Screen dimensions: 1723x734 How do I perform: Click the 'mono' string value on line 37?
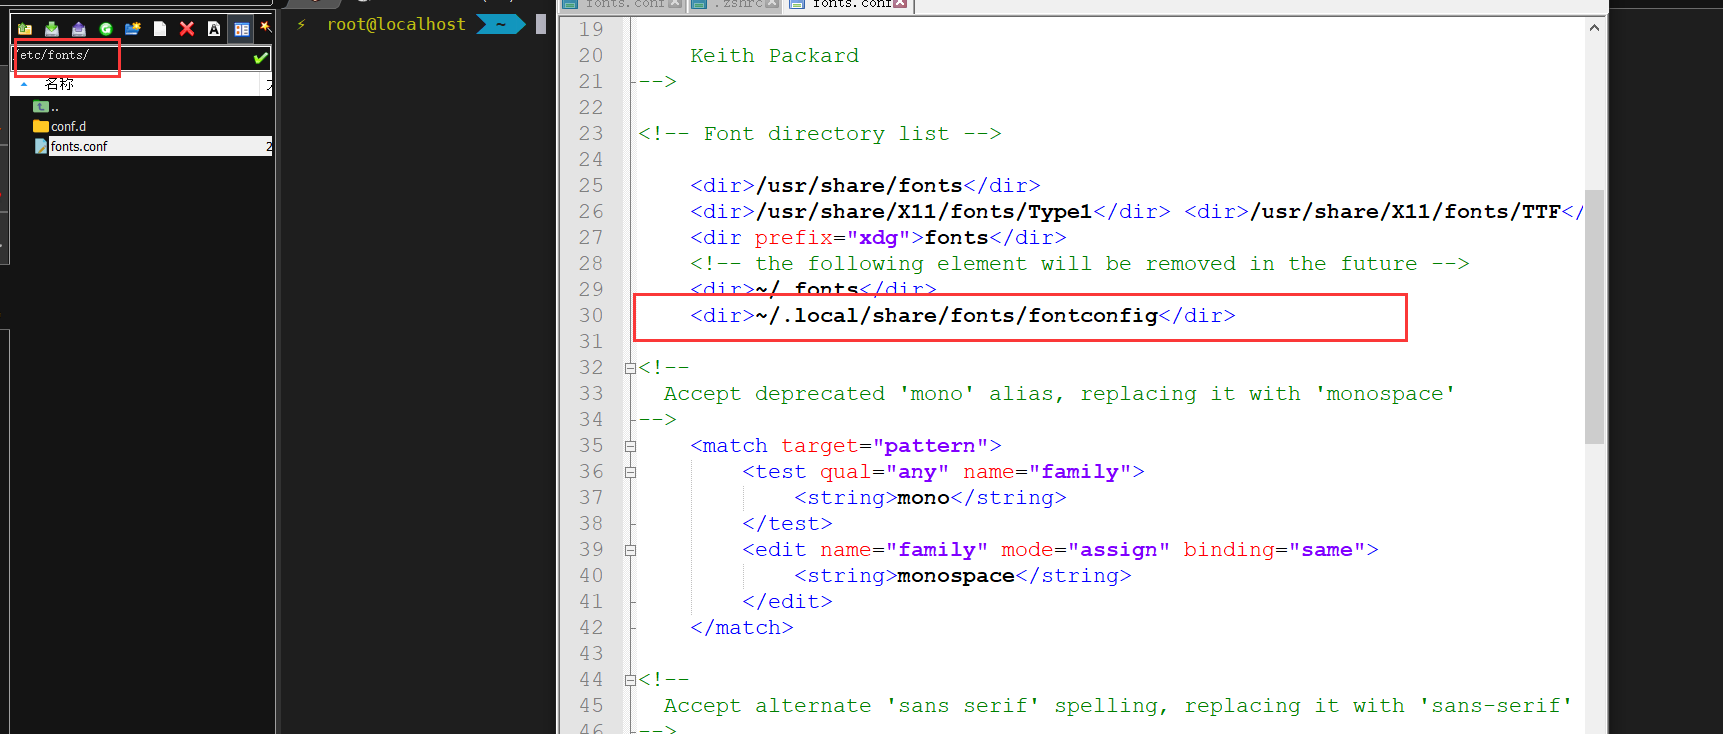tap(923, 498)
